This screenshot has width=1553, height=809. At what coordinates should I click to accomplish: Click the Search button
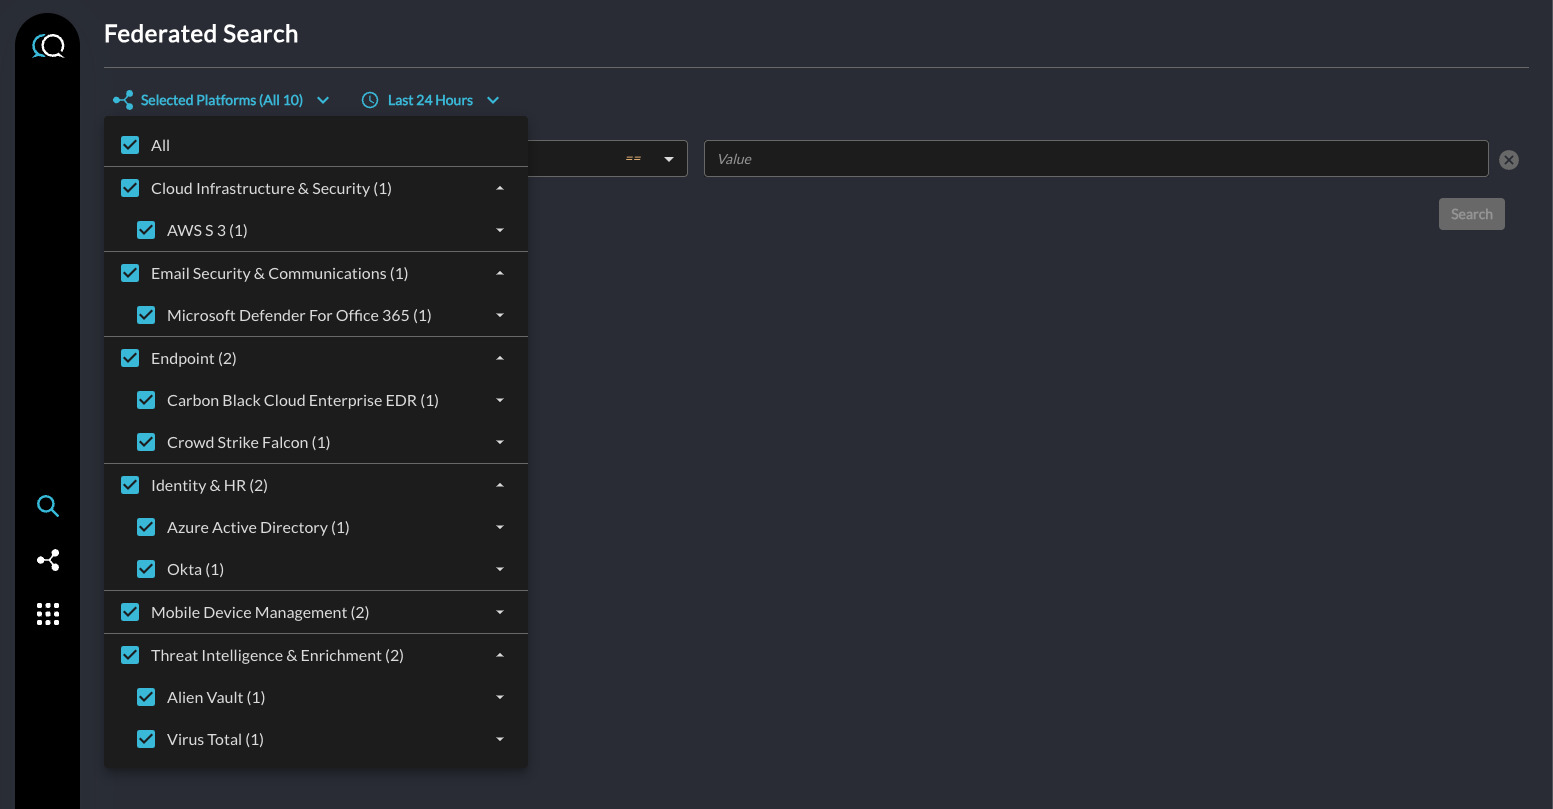point(1471,214)
